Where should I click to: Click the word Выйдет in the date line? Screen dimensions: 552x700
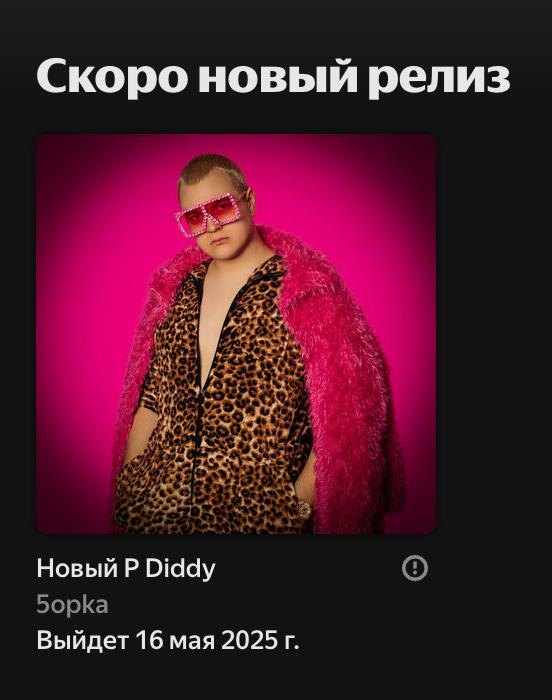(83, 640)
